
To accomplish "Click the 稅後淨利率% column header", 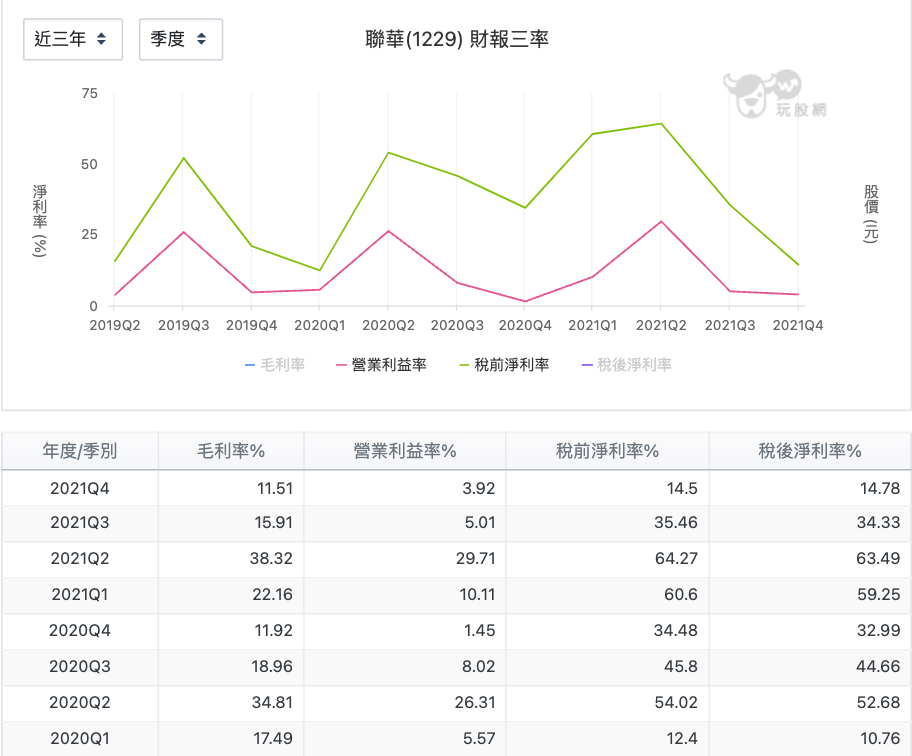I will click(810, 451).
